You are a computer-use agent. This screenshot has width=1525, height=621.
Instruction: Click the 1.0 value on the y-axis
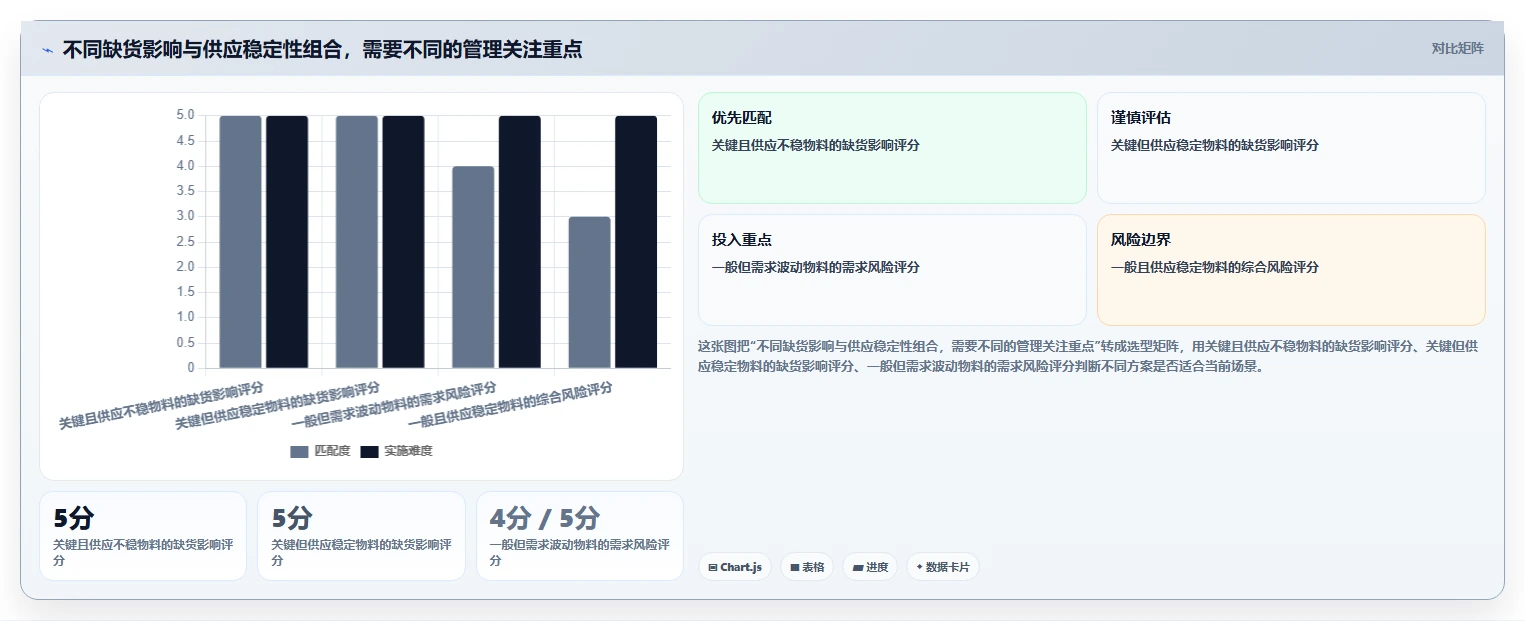[186, 317]
